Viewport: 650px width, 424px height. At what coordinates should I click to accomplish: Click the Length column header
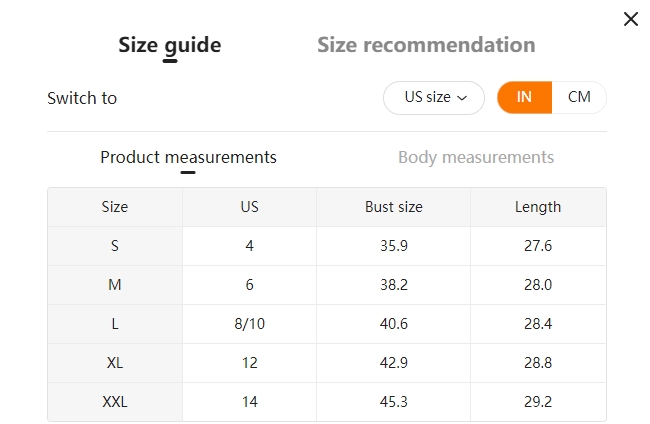pyautogui.click(x=538, y=207)
